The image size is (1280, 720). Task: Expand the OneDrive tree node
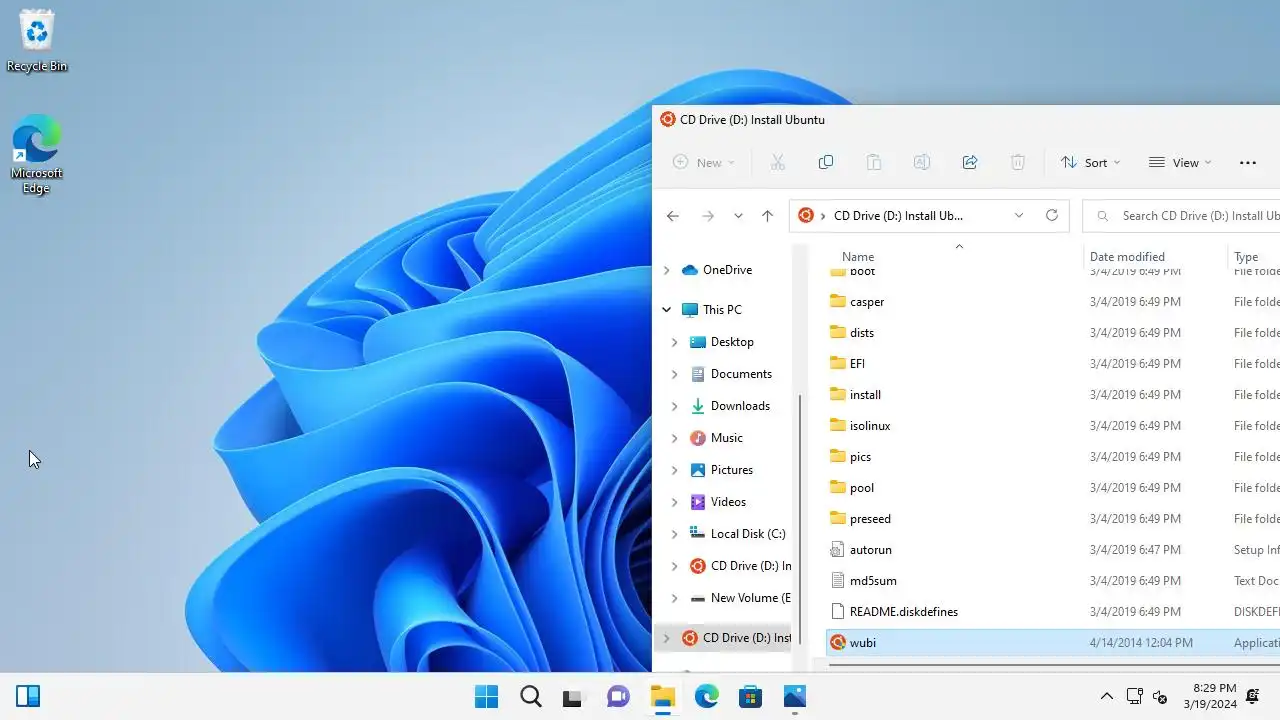pyautogui.click(x=666, y=270)
